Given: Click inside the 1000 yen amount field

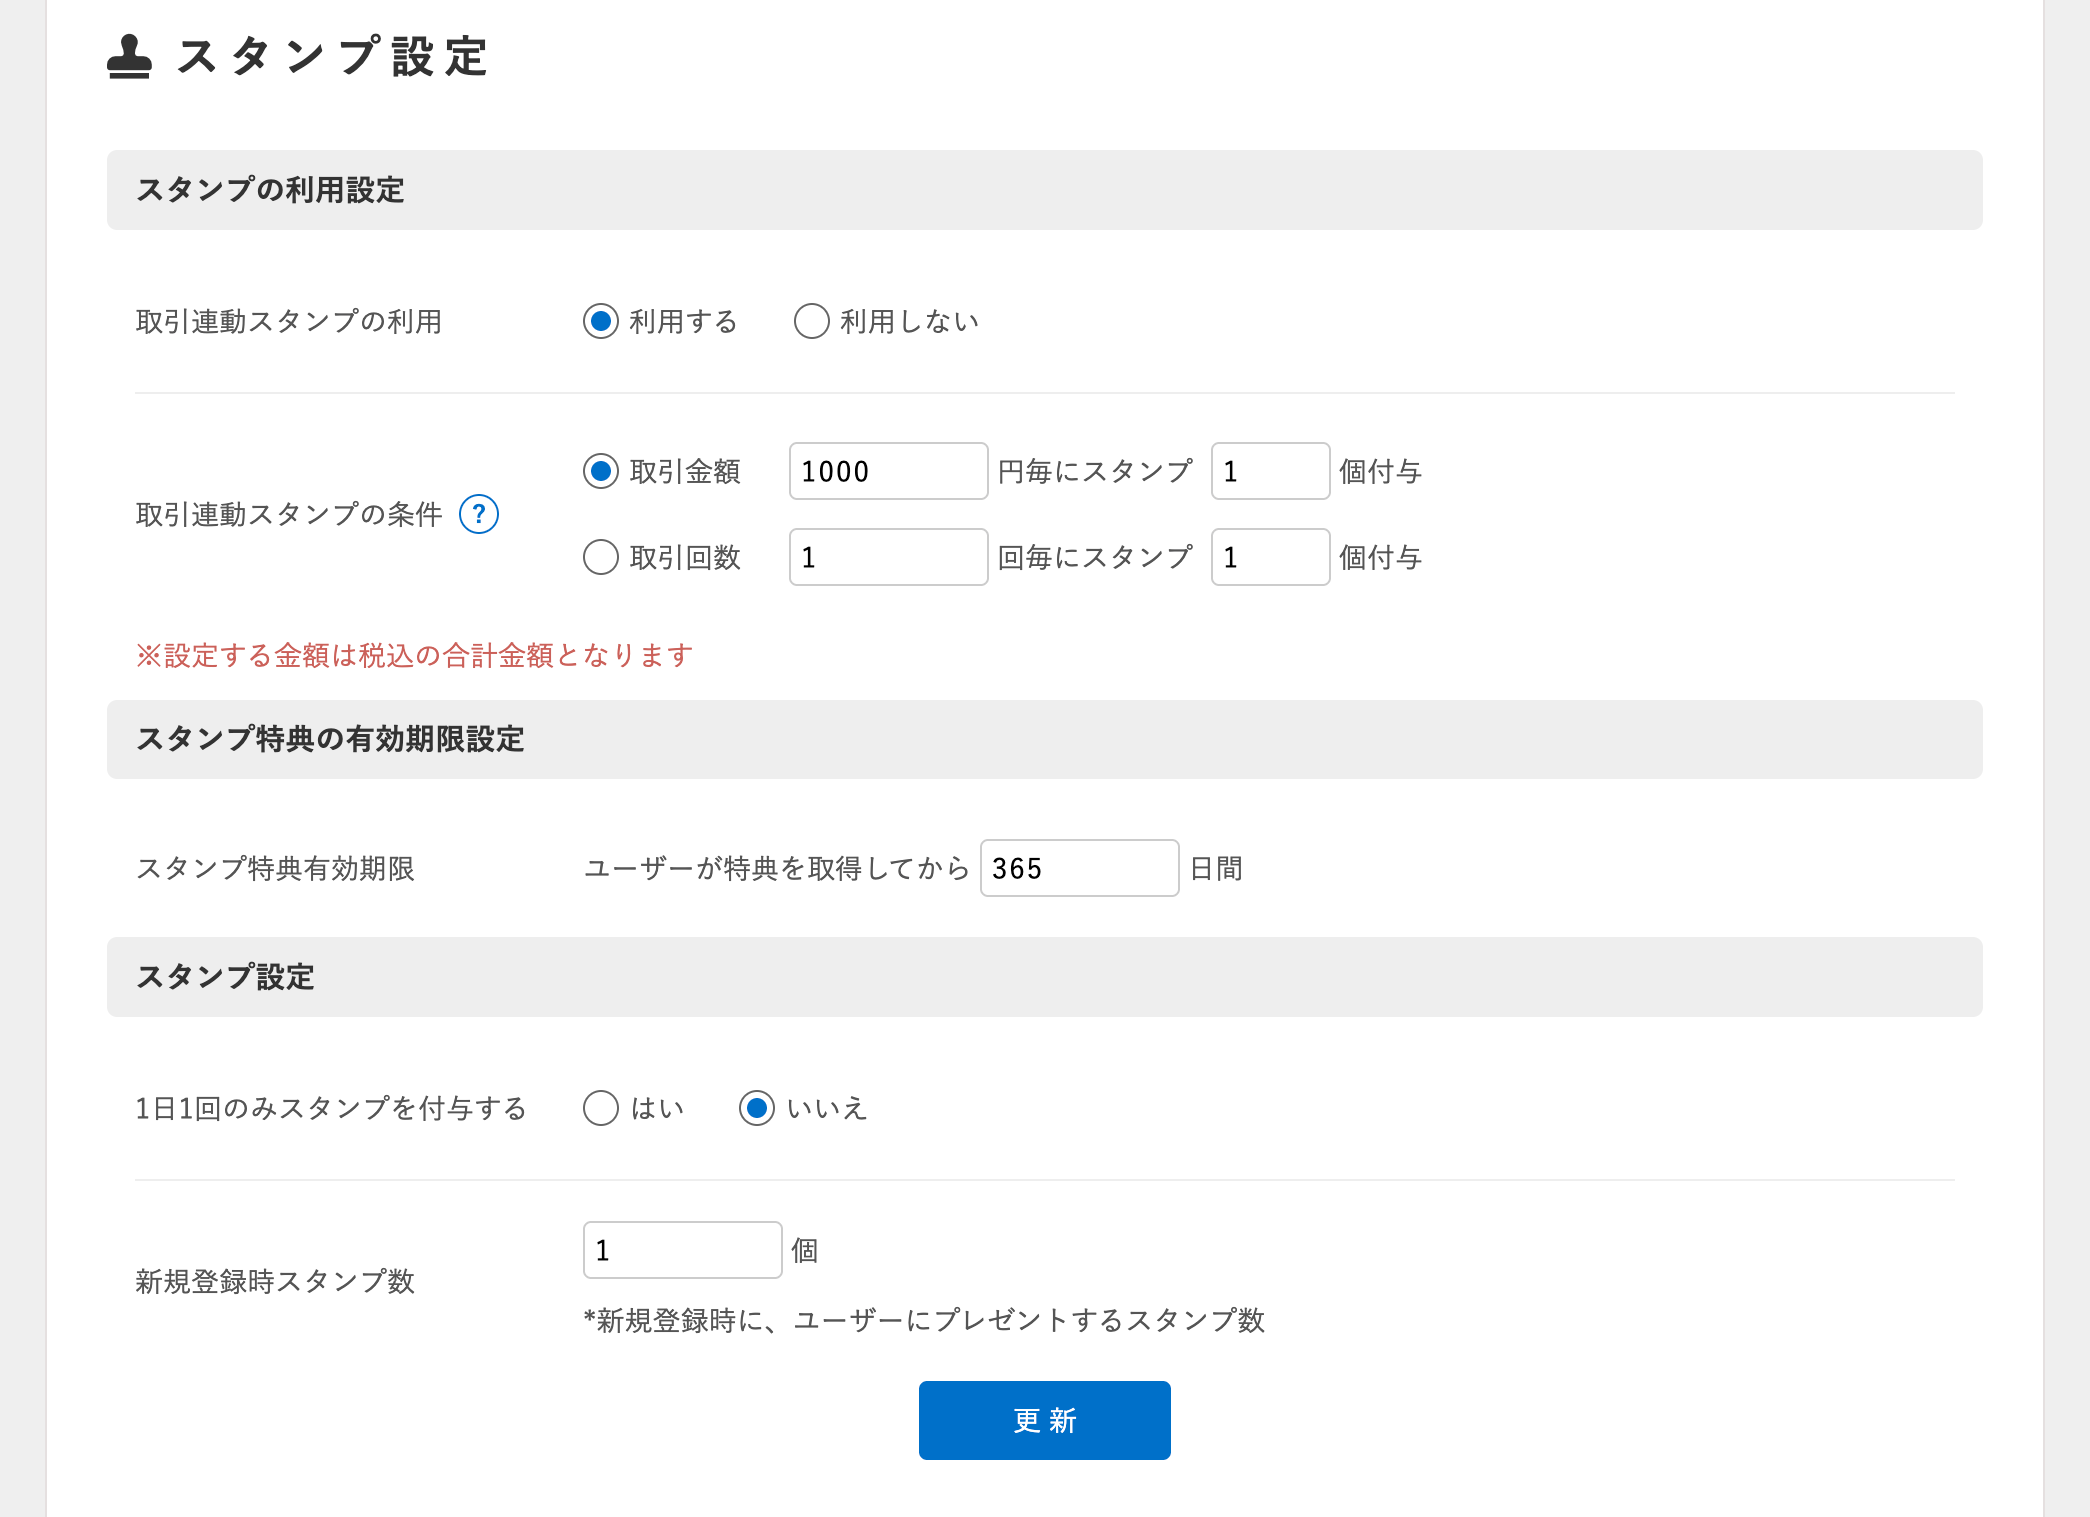Looking at the screenshot, I should [x=886, y=470].
